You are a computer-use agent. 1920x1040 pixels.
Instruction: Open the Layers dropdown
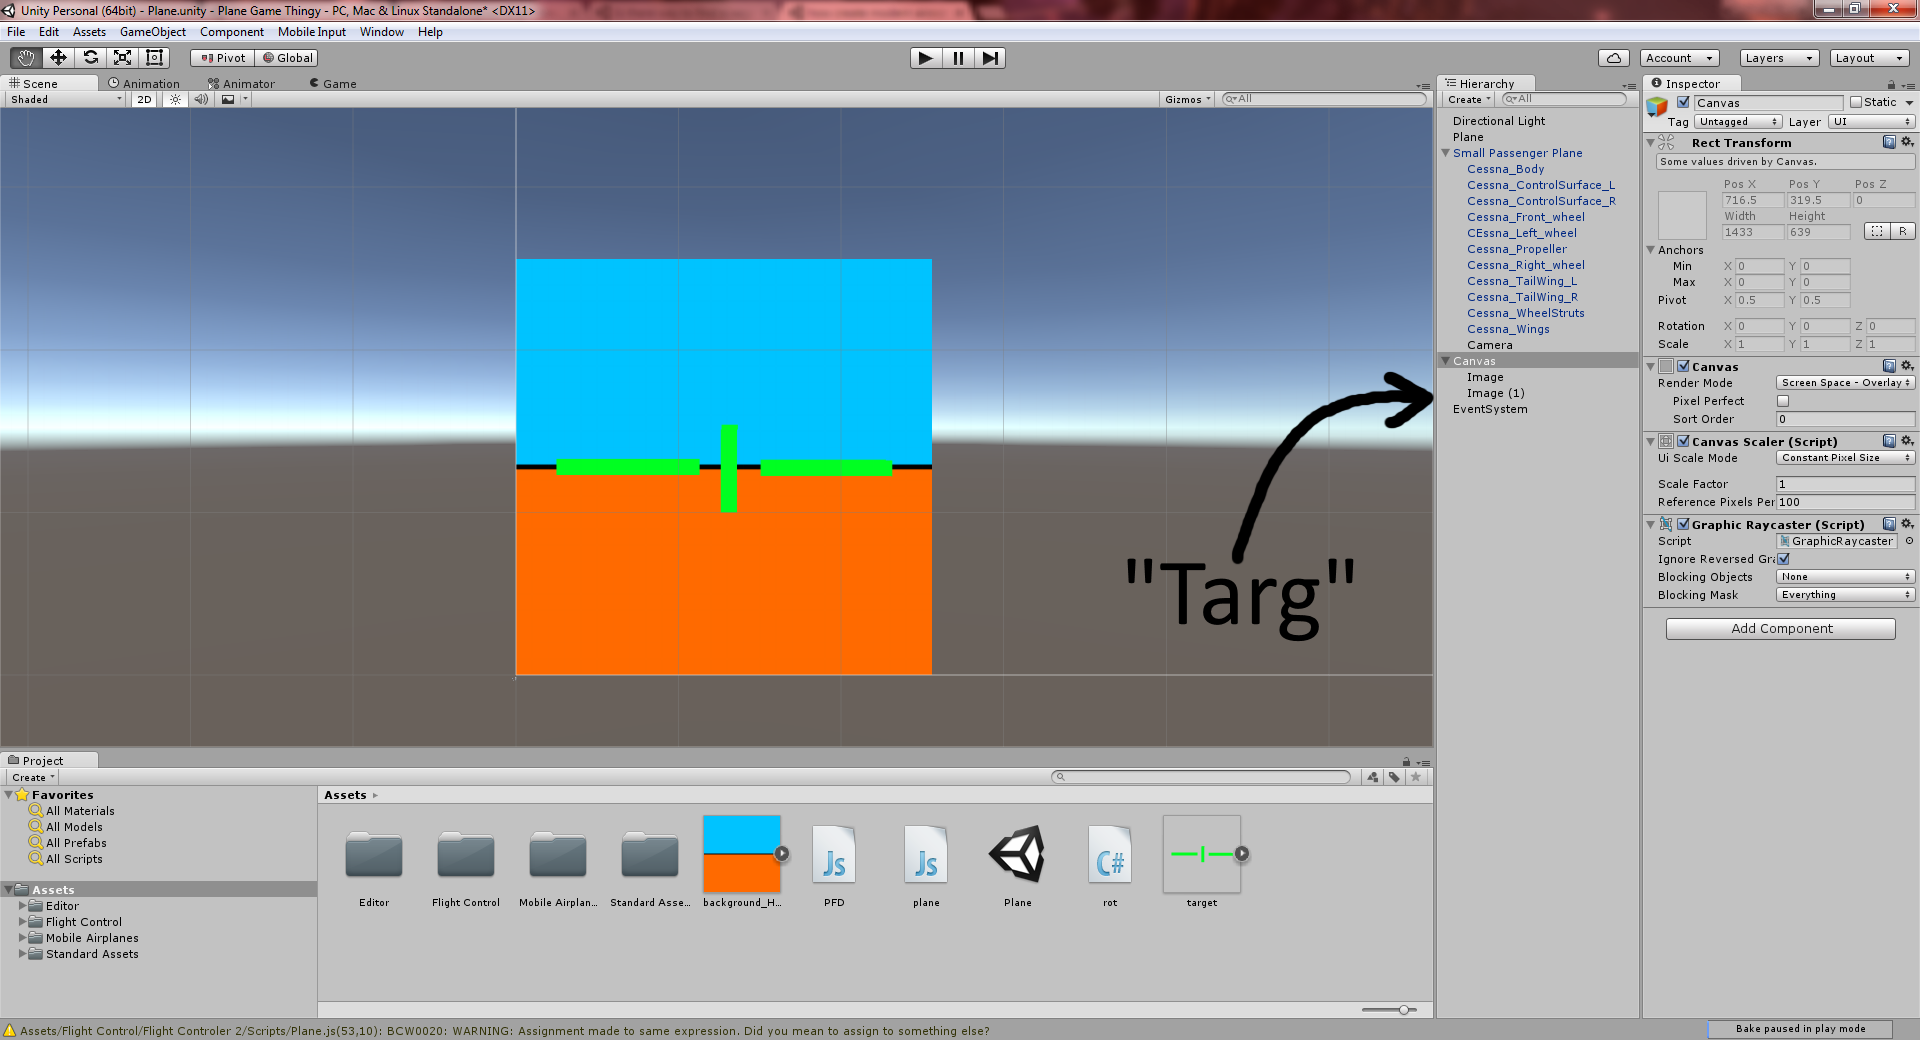point(1778,58)
